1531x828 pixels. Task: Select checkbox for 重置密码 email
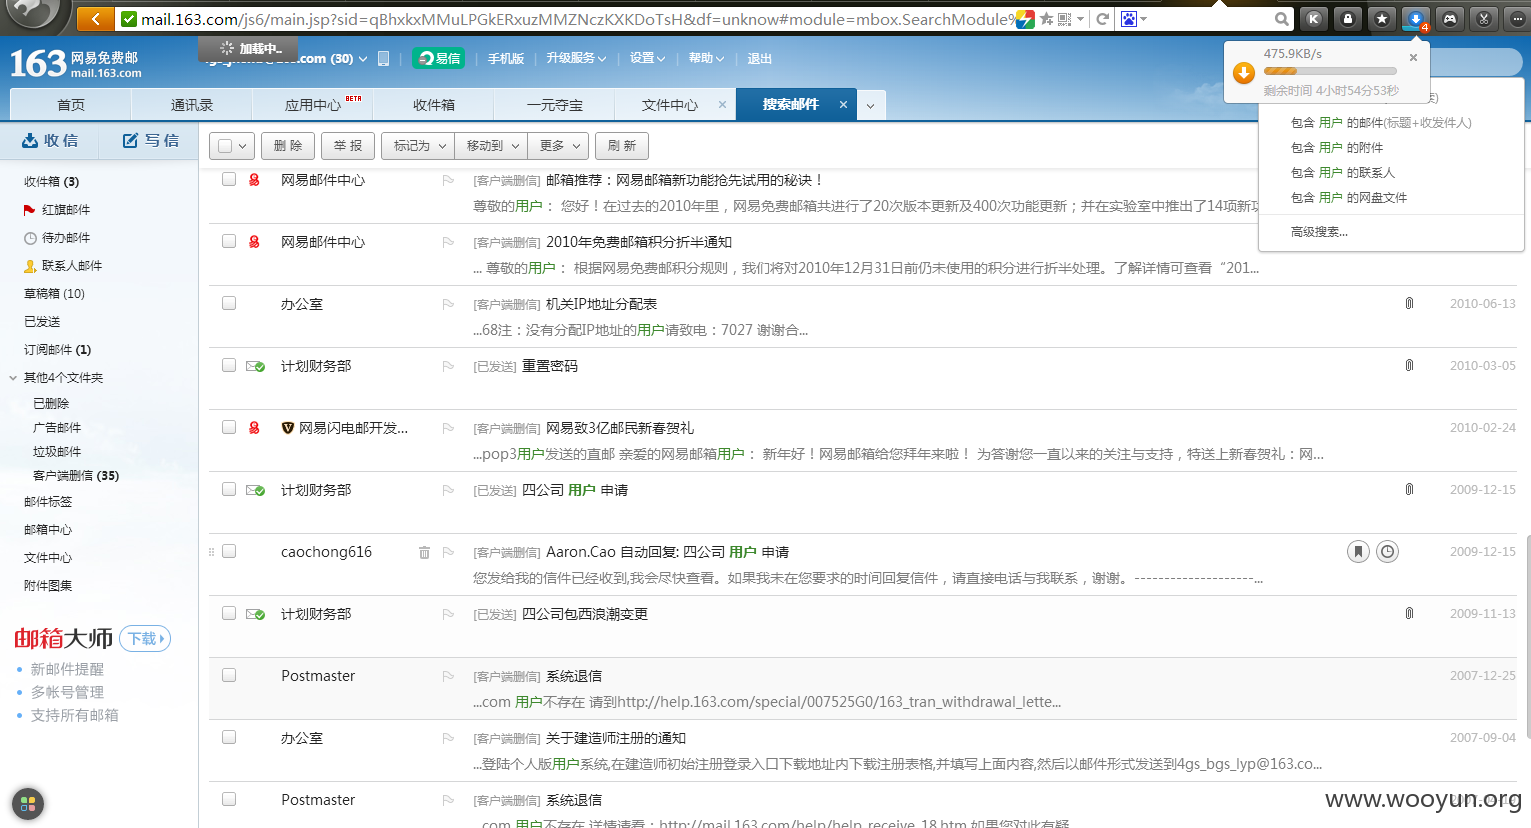(229, 365)
